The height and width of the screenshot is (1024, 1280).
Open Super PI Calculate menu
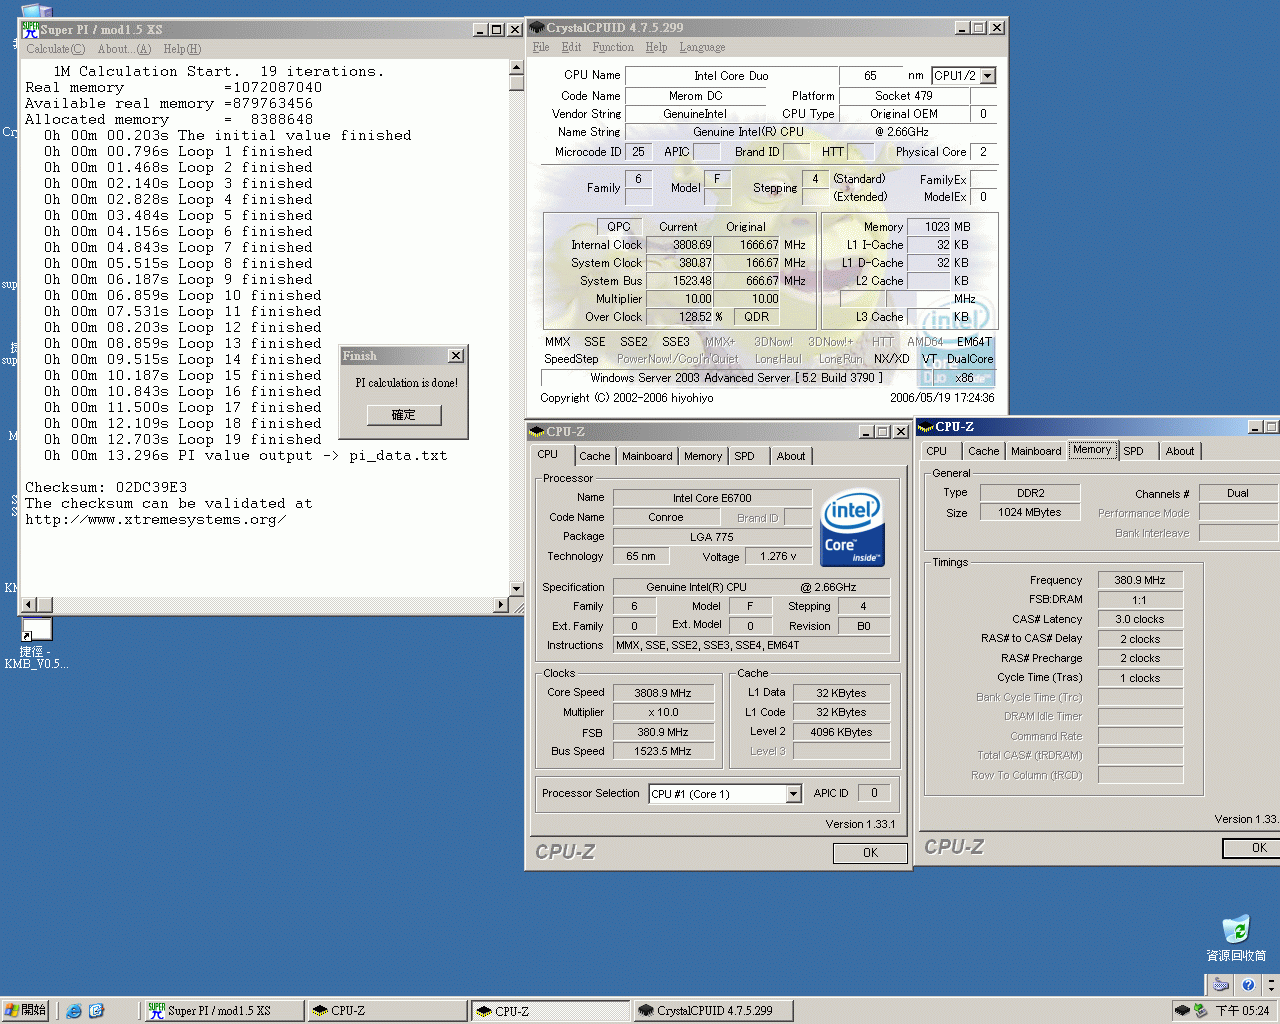coord(55,49)
